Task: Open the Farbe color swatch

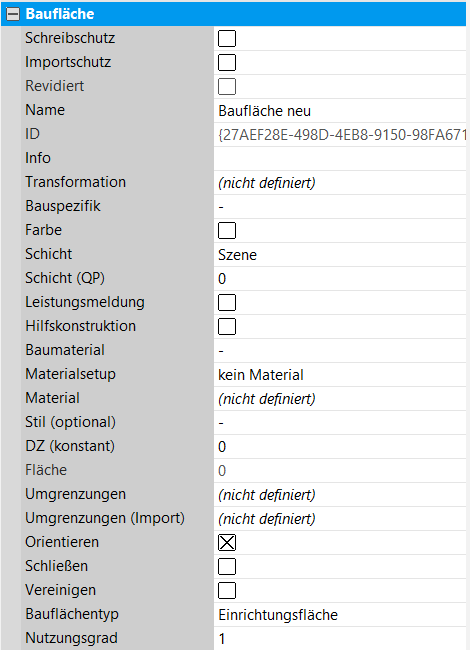Action: (x=227, y=230)
